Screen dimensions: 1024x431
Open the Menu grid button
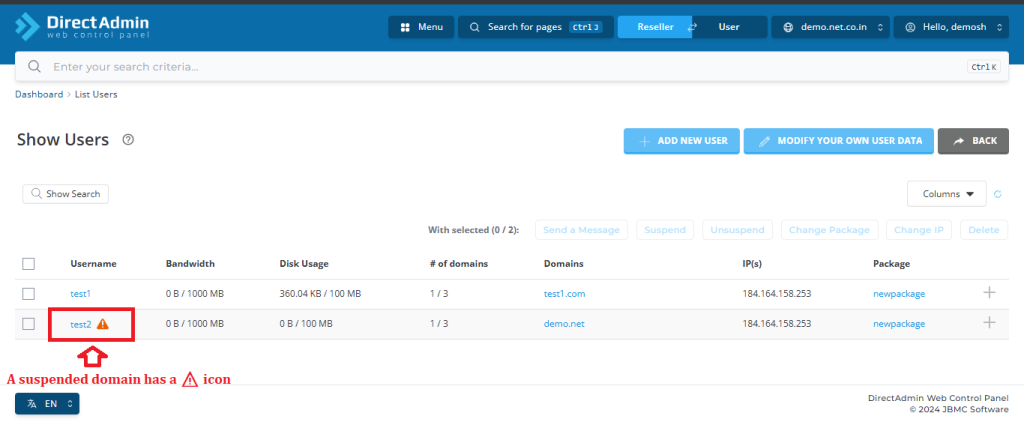pyautogui.click(x=421, y=27)
